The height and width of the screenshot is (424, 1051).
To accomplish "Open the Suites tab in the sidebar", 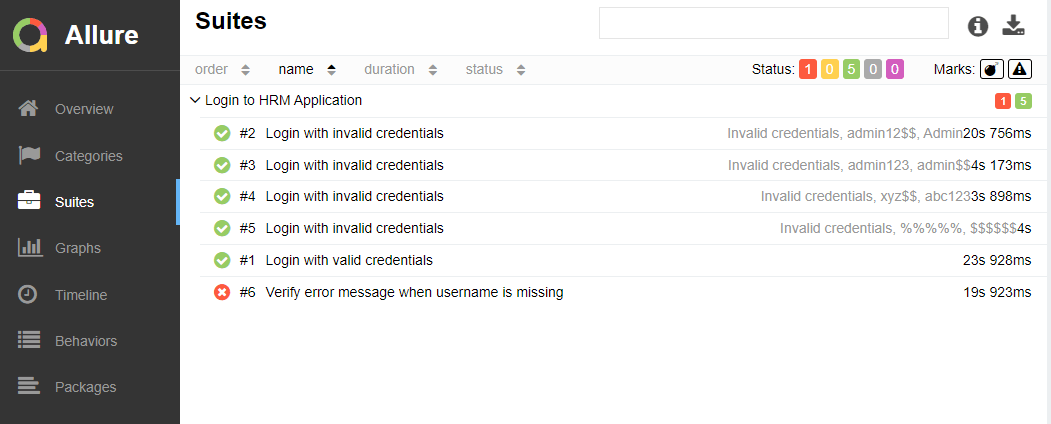I will (74, 202).
